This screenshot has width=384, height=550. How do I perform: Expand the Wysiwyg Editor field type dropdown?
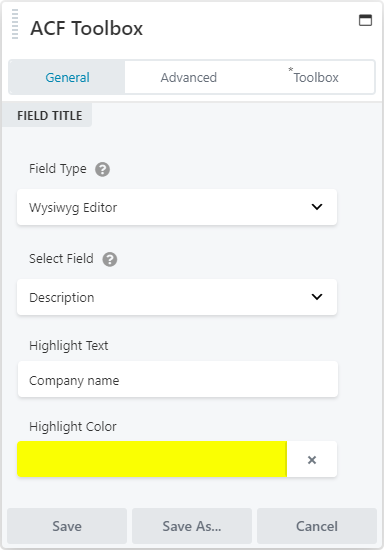[177, 207]
